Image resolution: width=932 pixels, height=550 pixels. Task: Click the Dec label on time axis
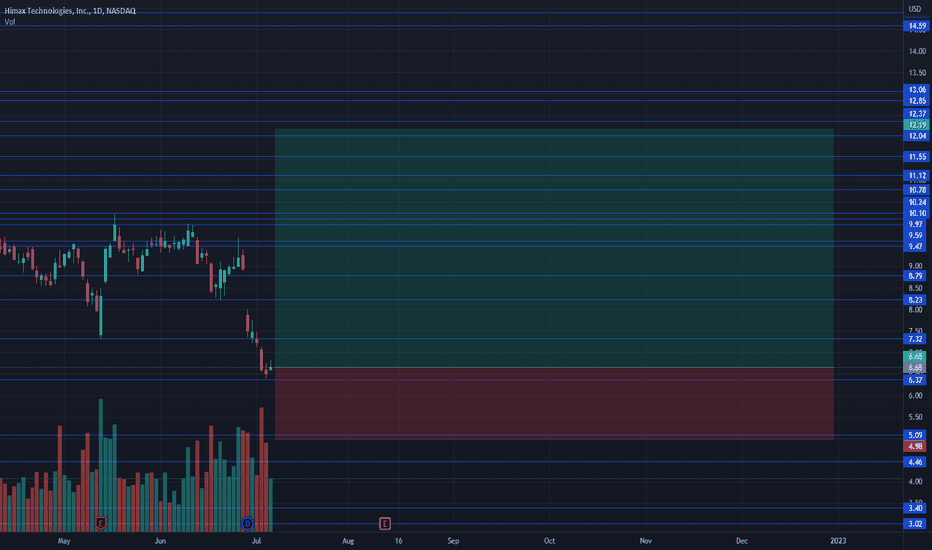point(742,541)
